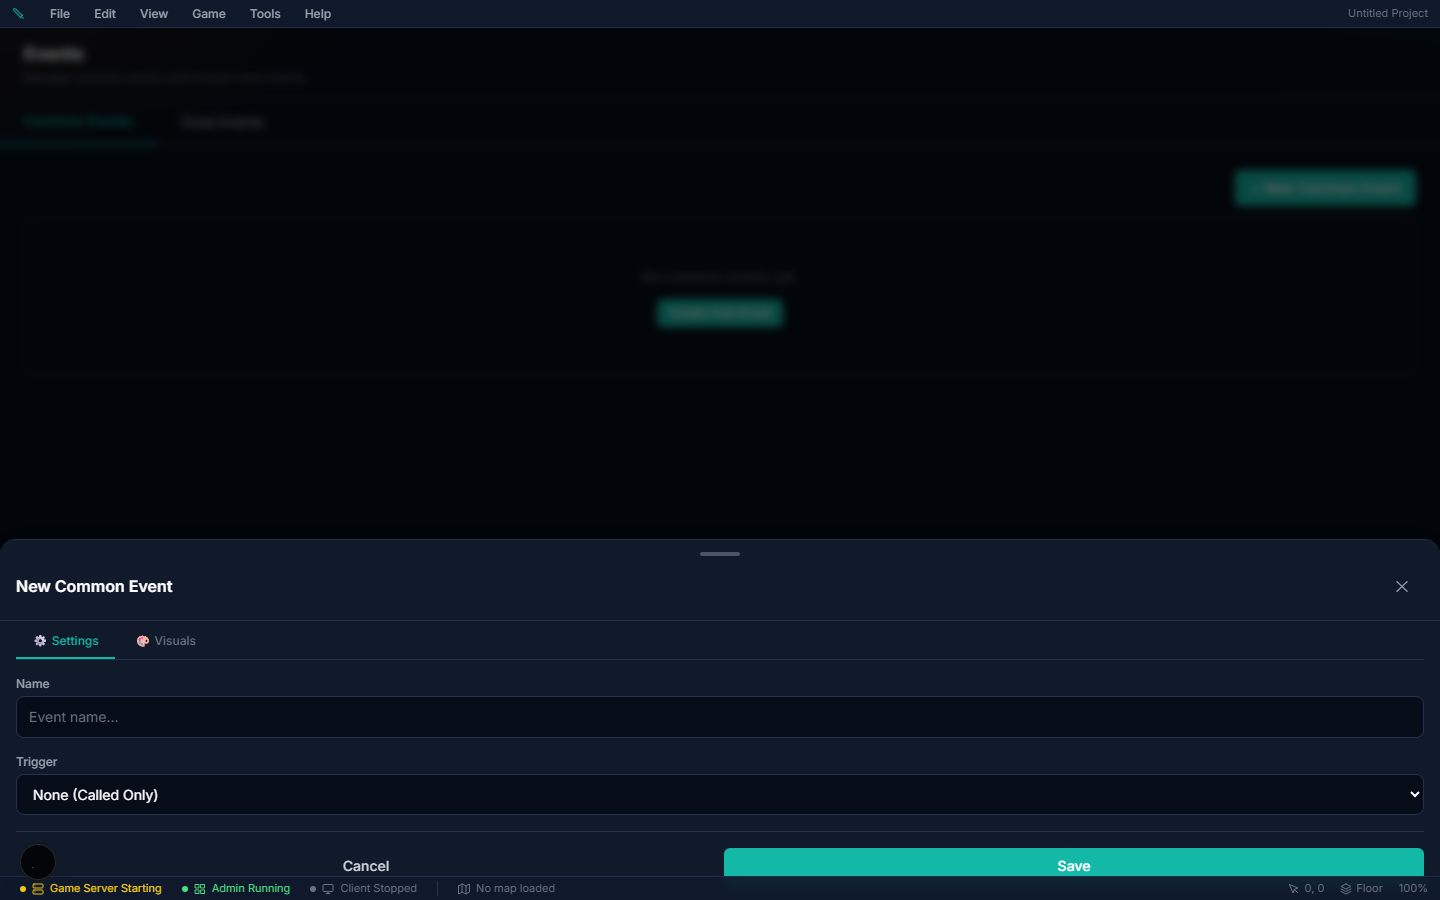Click the Untitled Project title text
The height and width of the screenshot is (900, 1440).
tap(1387, 13)
